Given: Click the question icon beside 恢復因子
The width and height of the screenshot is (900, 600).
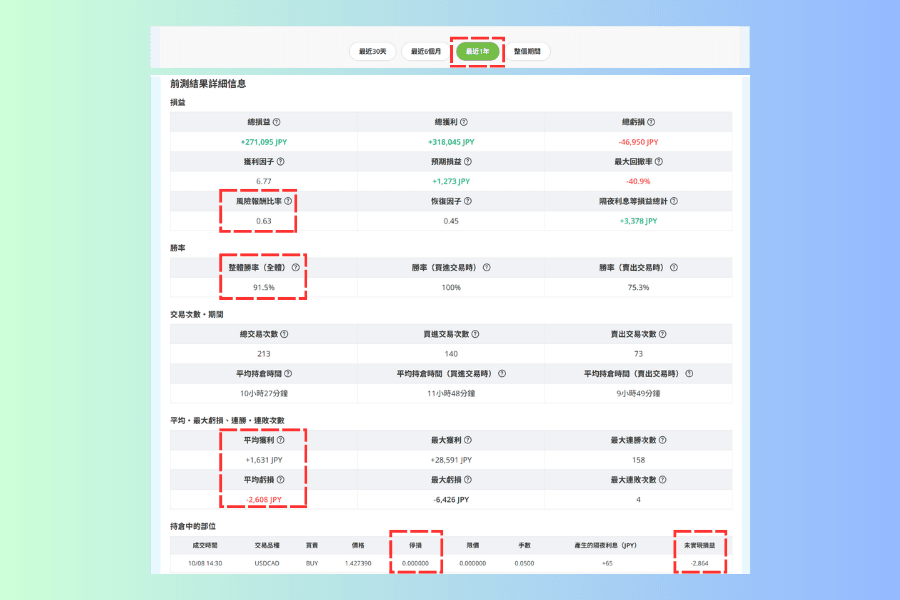Looking at the screenshot, I should click(x=468, y=202).
